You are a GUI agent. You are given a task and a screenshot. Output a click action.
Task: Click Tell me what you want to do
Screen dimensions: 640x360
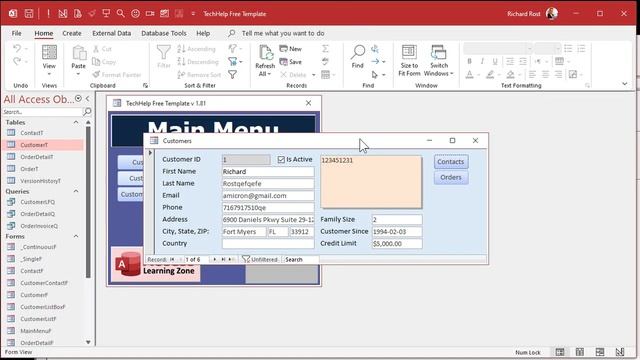pyautogui.click(x=283, y=33)
